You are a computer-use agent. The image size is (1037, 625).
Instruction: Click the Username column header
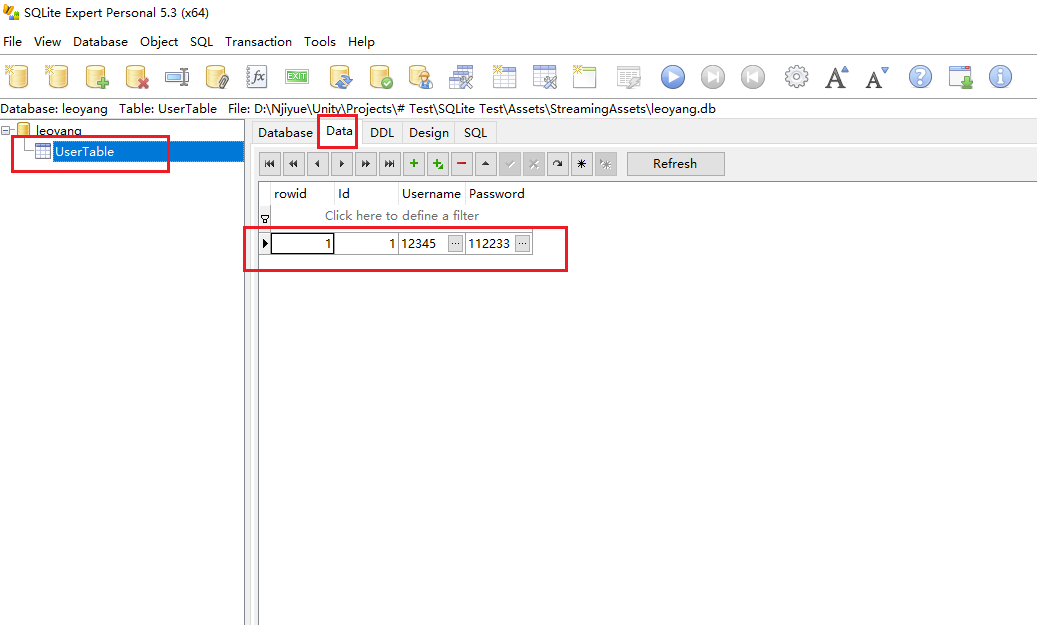tap(431, 194)
